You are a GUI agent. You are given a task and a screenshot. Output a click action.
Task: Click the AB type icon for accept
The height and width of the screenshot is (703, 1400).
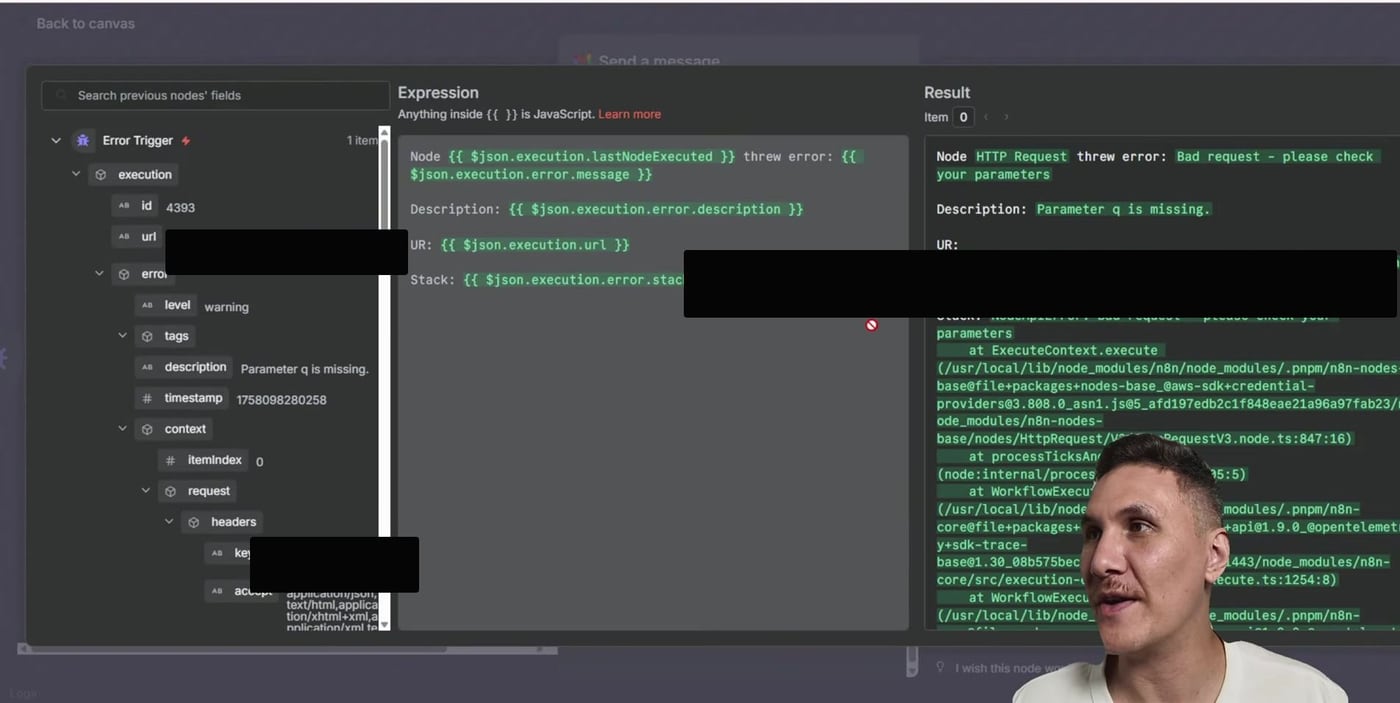[217, 591]
